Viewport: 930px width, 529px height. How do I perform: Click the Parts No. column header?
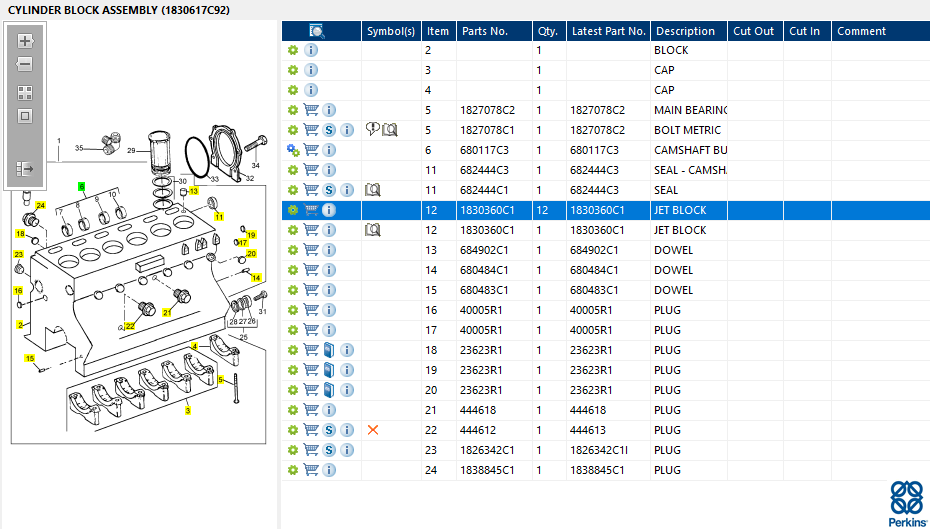(494, 31)
